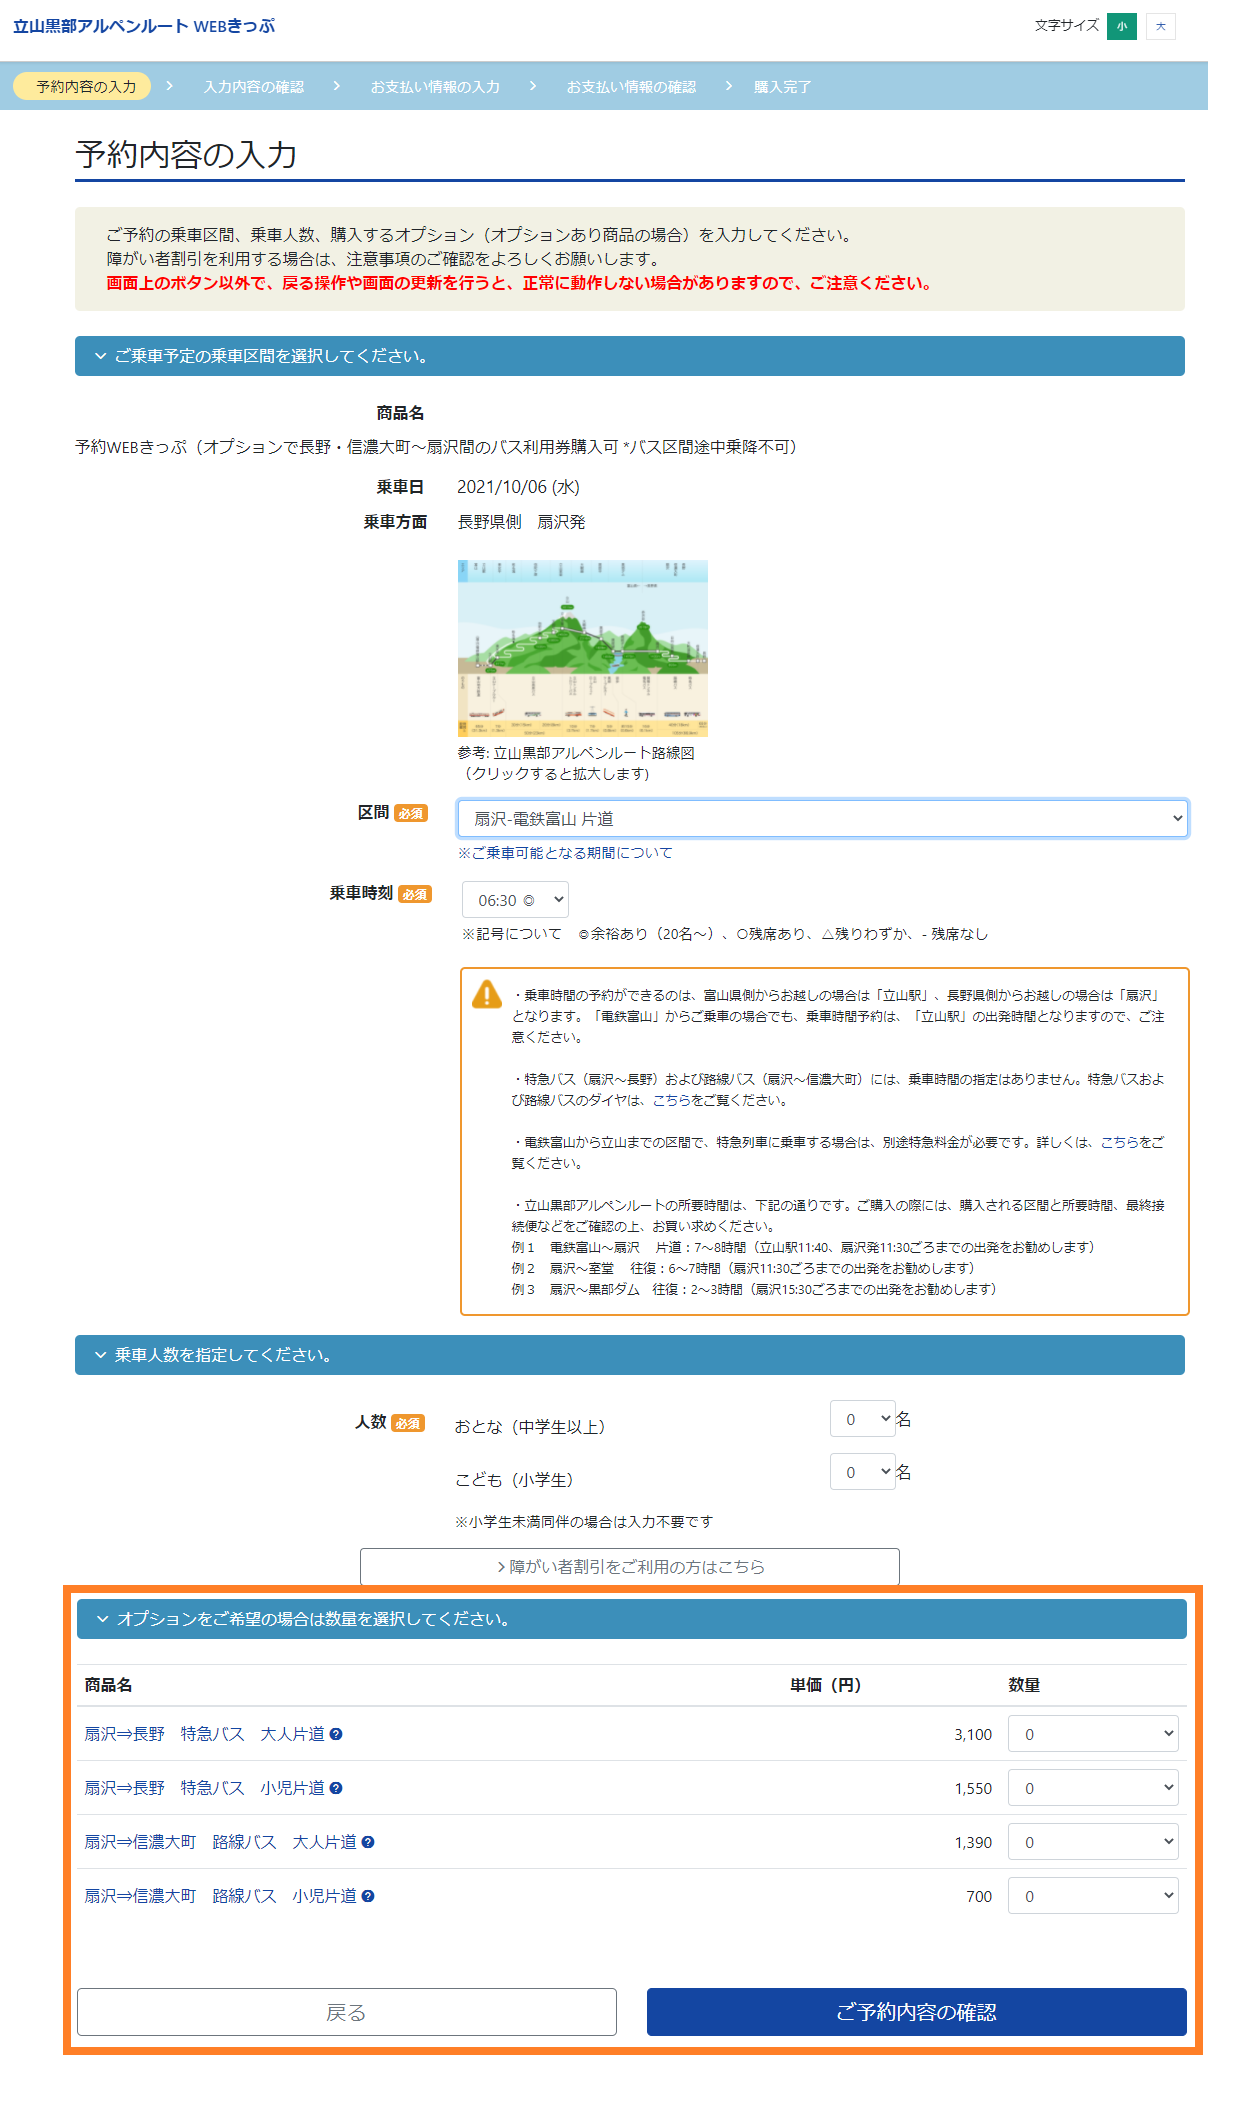Open the 立山黒部アルペンルート WEBきっぷ site title
Viewport: 1256px width, 2104px height.
(144, 26)
